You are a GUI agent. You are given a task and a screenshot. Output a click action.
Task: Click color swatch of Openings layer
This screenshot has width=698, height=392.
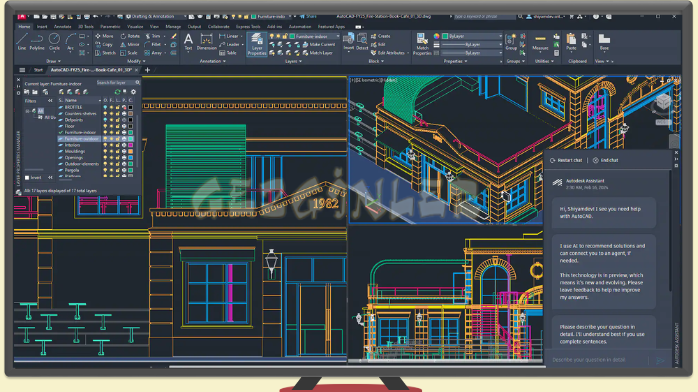[x=131, y=158]
